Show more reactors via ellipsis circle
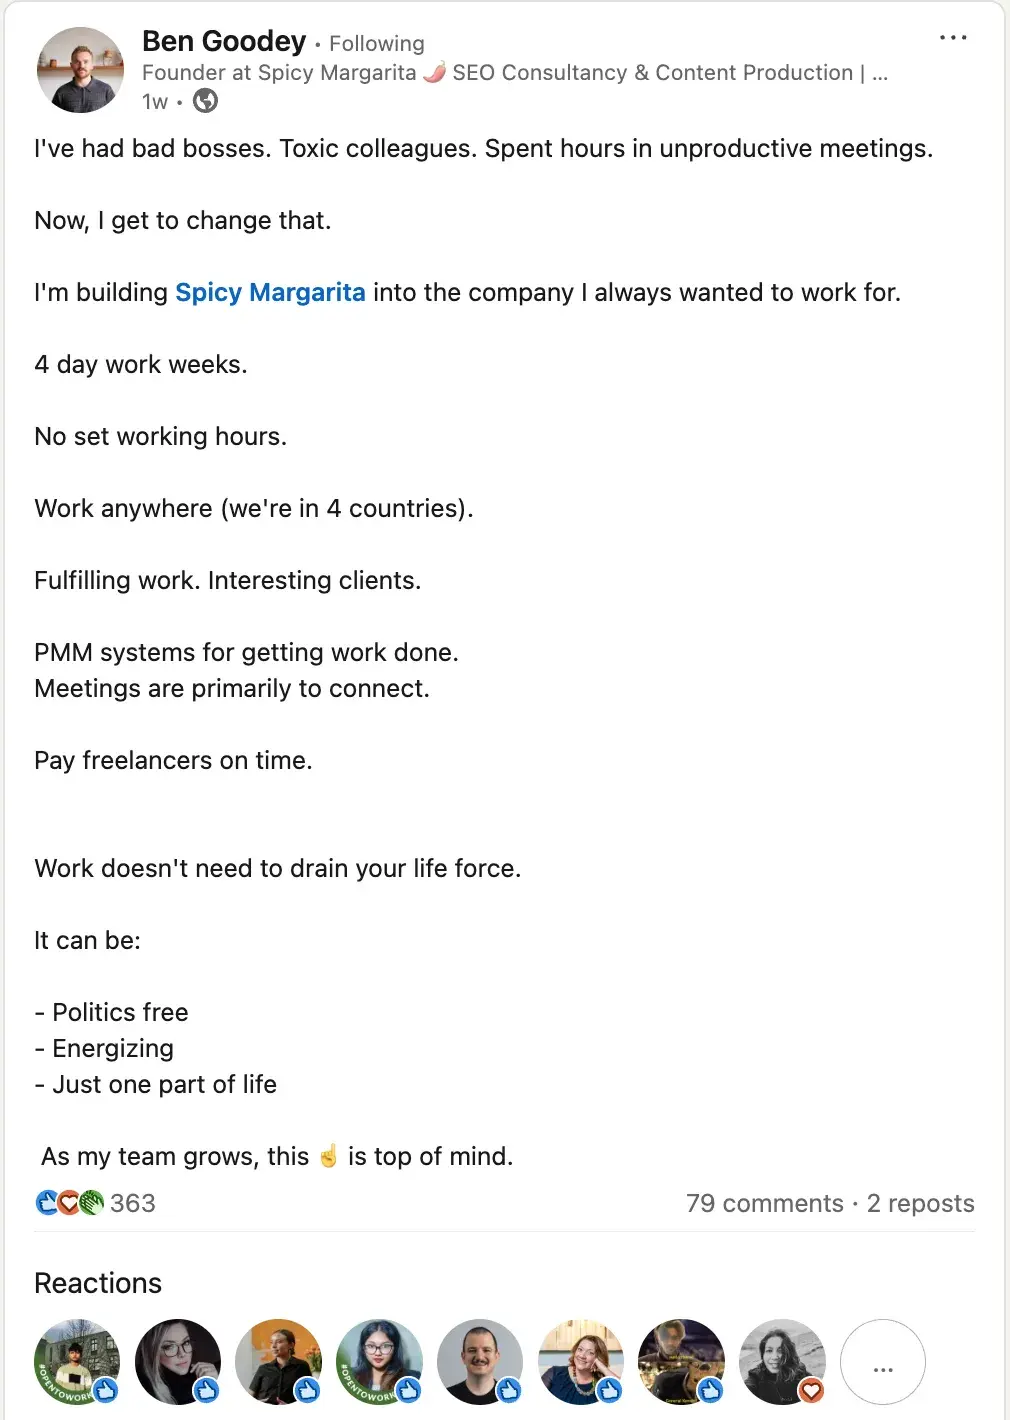 (882, 1362)
